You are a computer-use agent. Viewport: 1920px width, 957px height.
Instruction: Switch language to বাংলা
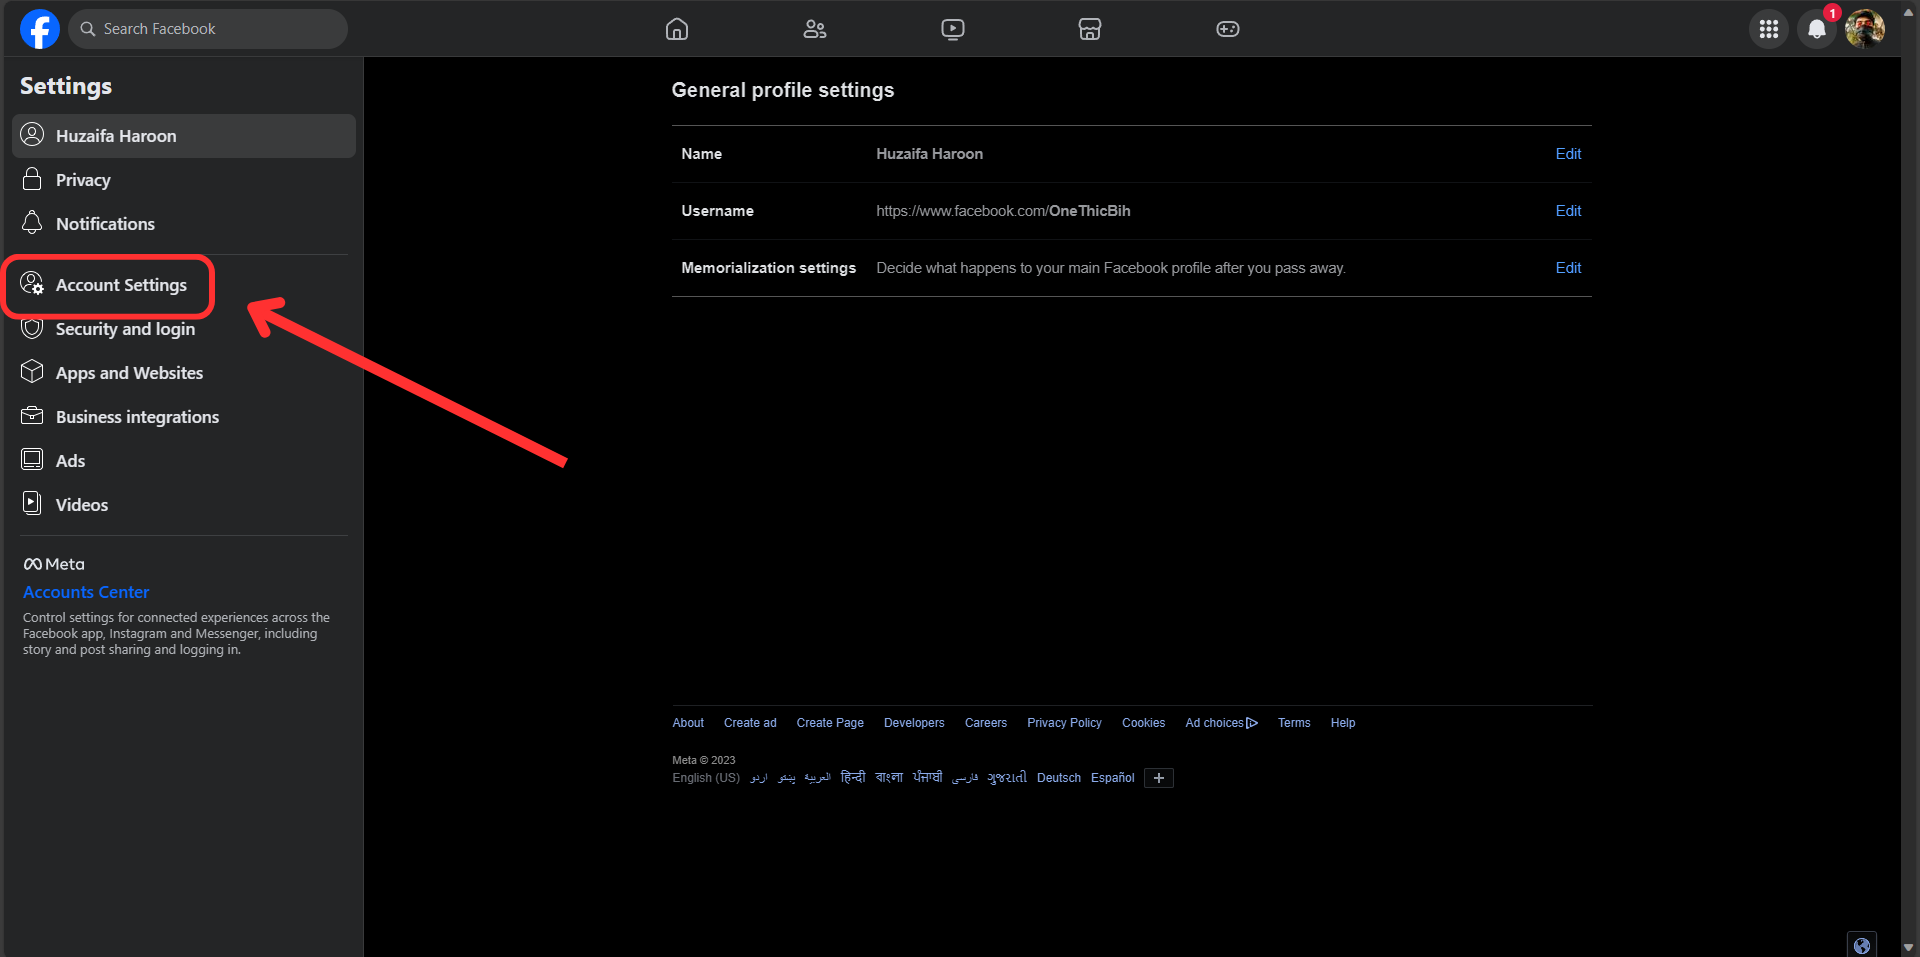[x=889, y=778]
